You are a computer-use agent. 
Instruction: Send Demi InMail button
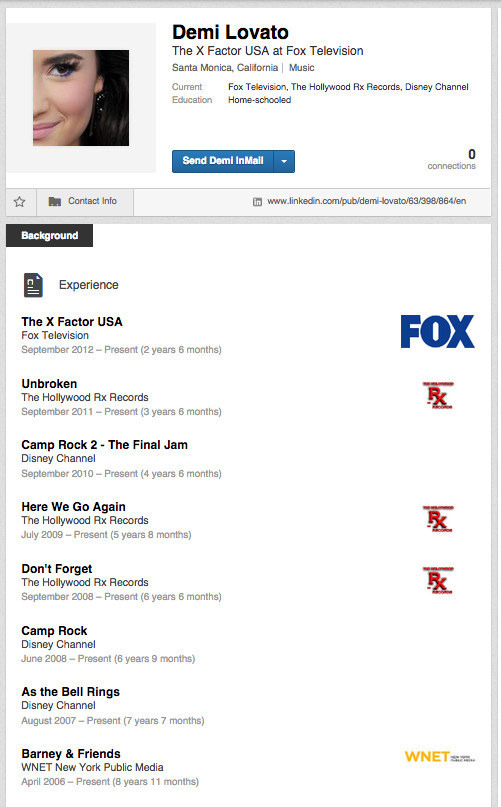click(x=223, y=161)
